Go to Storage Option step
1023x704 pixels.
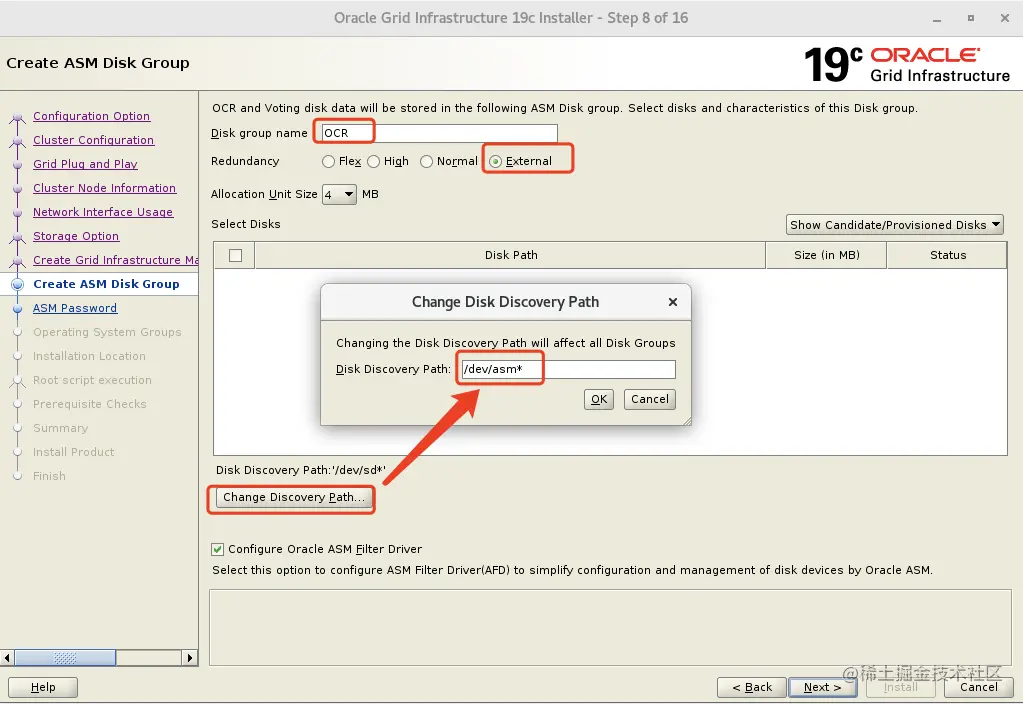(x=76, y=236)
